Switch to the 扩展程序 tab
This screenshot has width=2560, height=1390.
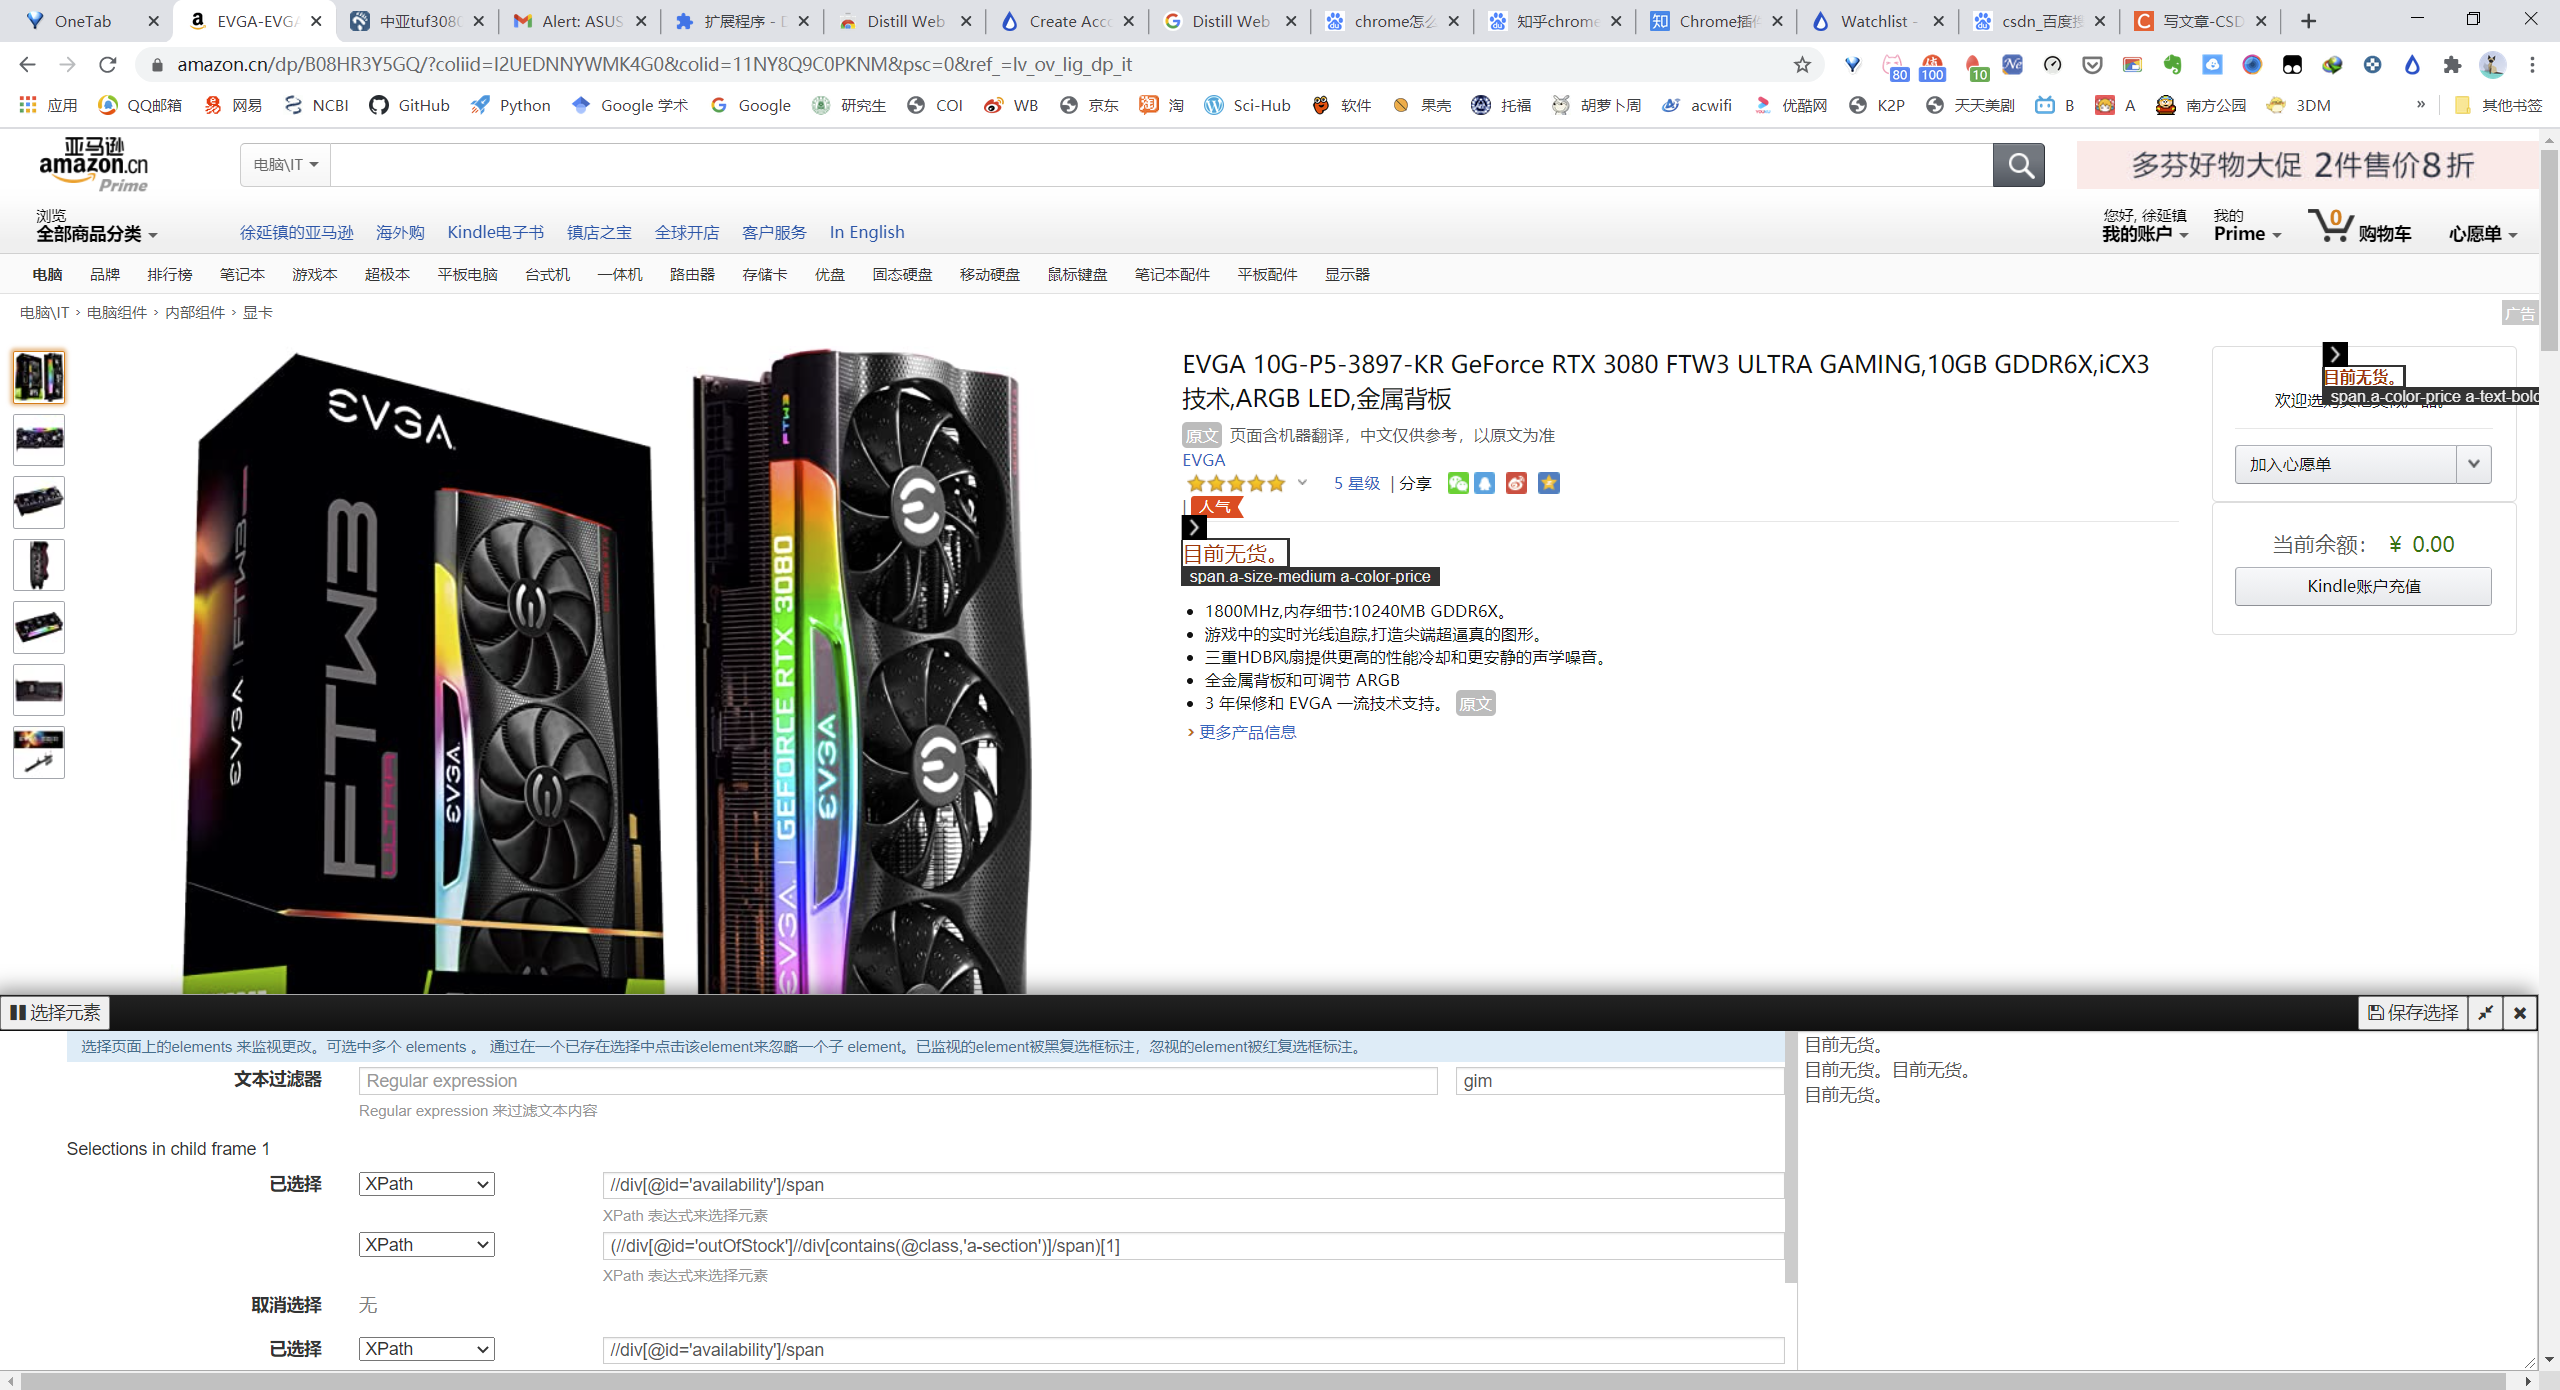coord(743,21)
